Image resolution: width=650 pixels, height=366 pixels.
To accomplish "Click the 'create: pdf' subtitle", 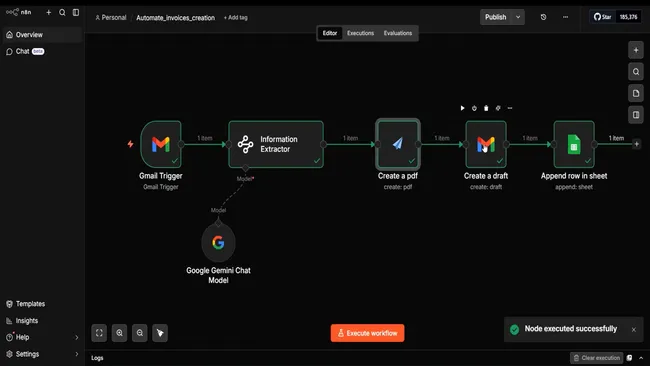I will coord(398,187).
